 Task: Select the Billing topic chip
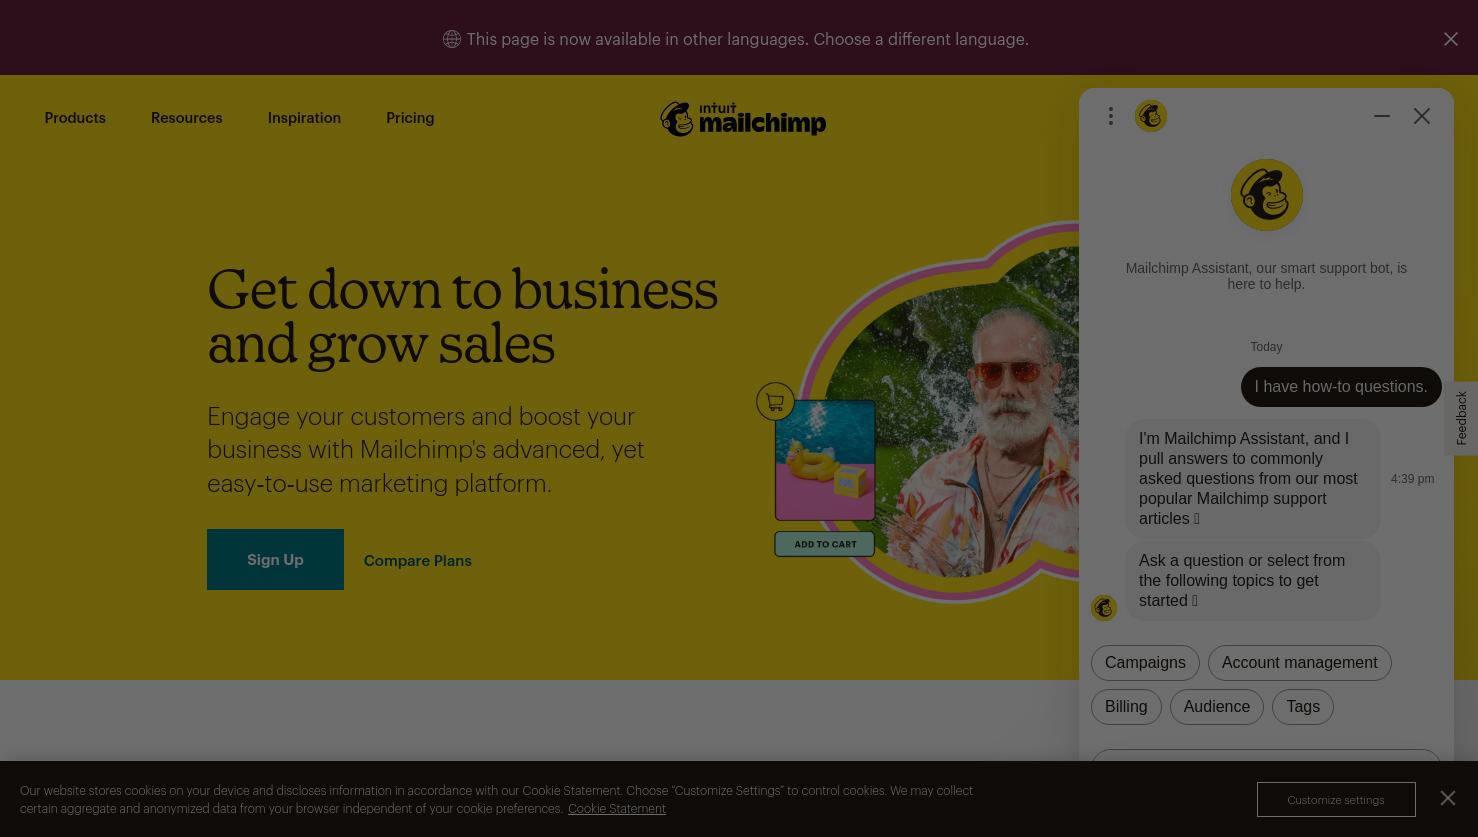pos(1126,707)
